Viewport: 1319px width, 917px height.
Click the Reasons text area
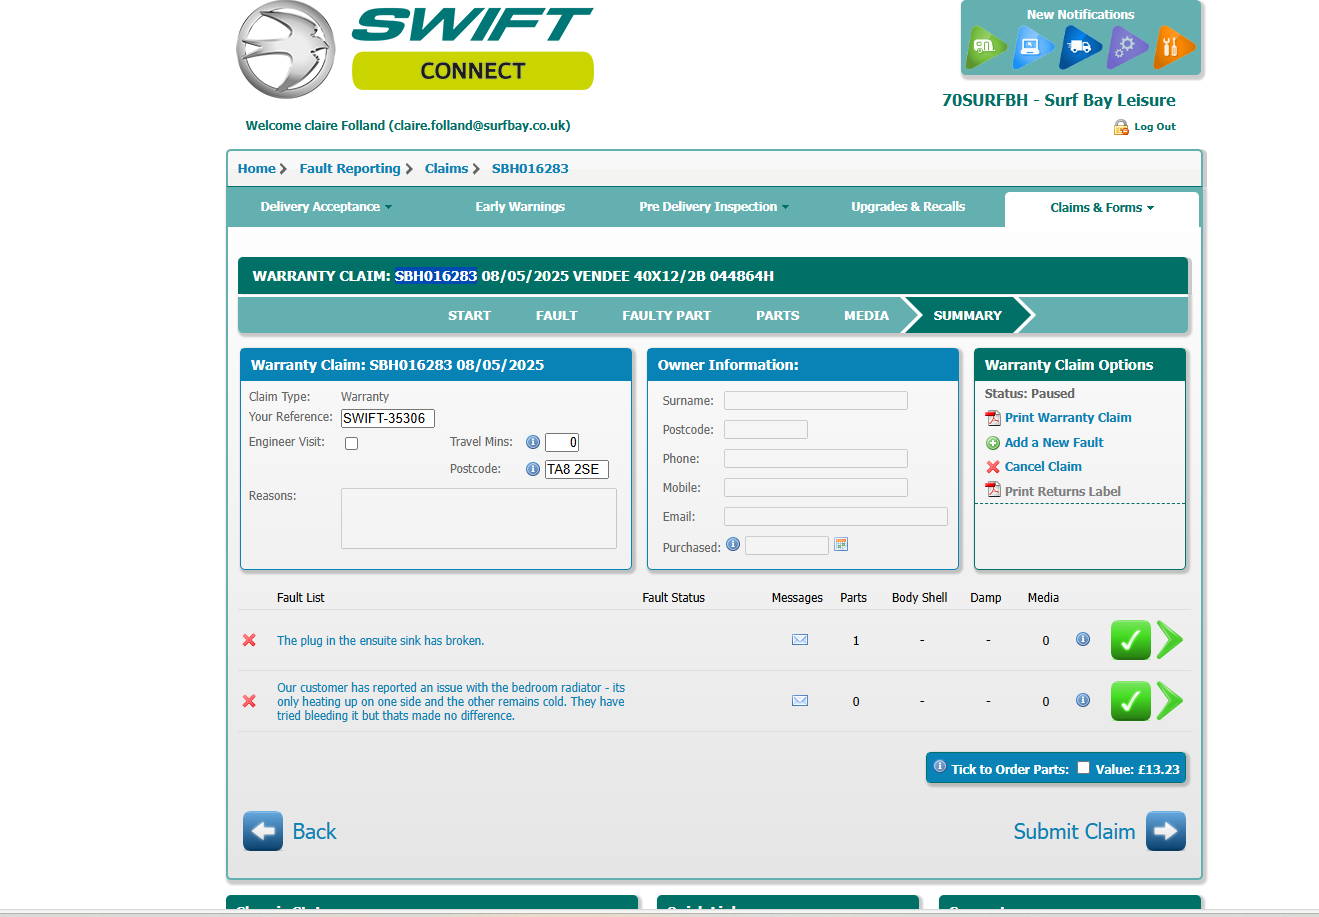(479, 518)
